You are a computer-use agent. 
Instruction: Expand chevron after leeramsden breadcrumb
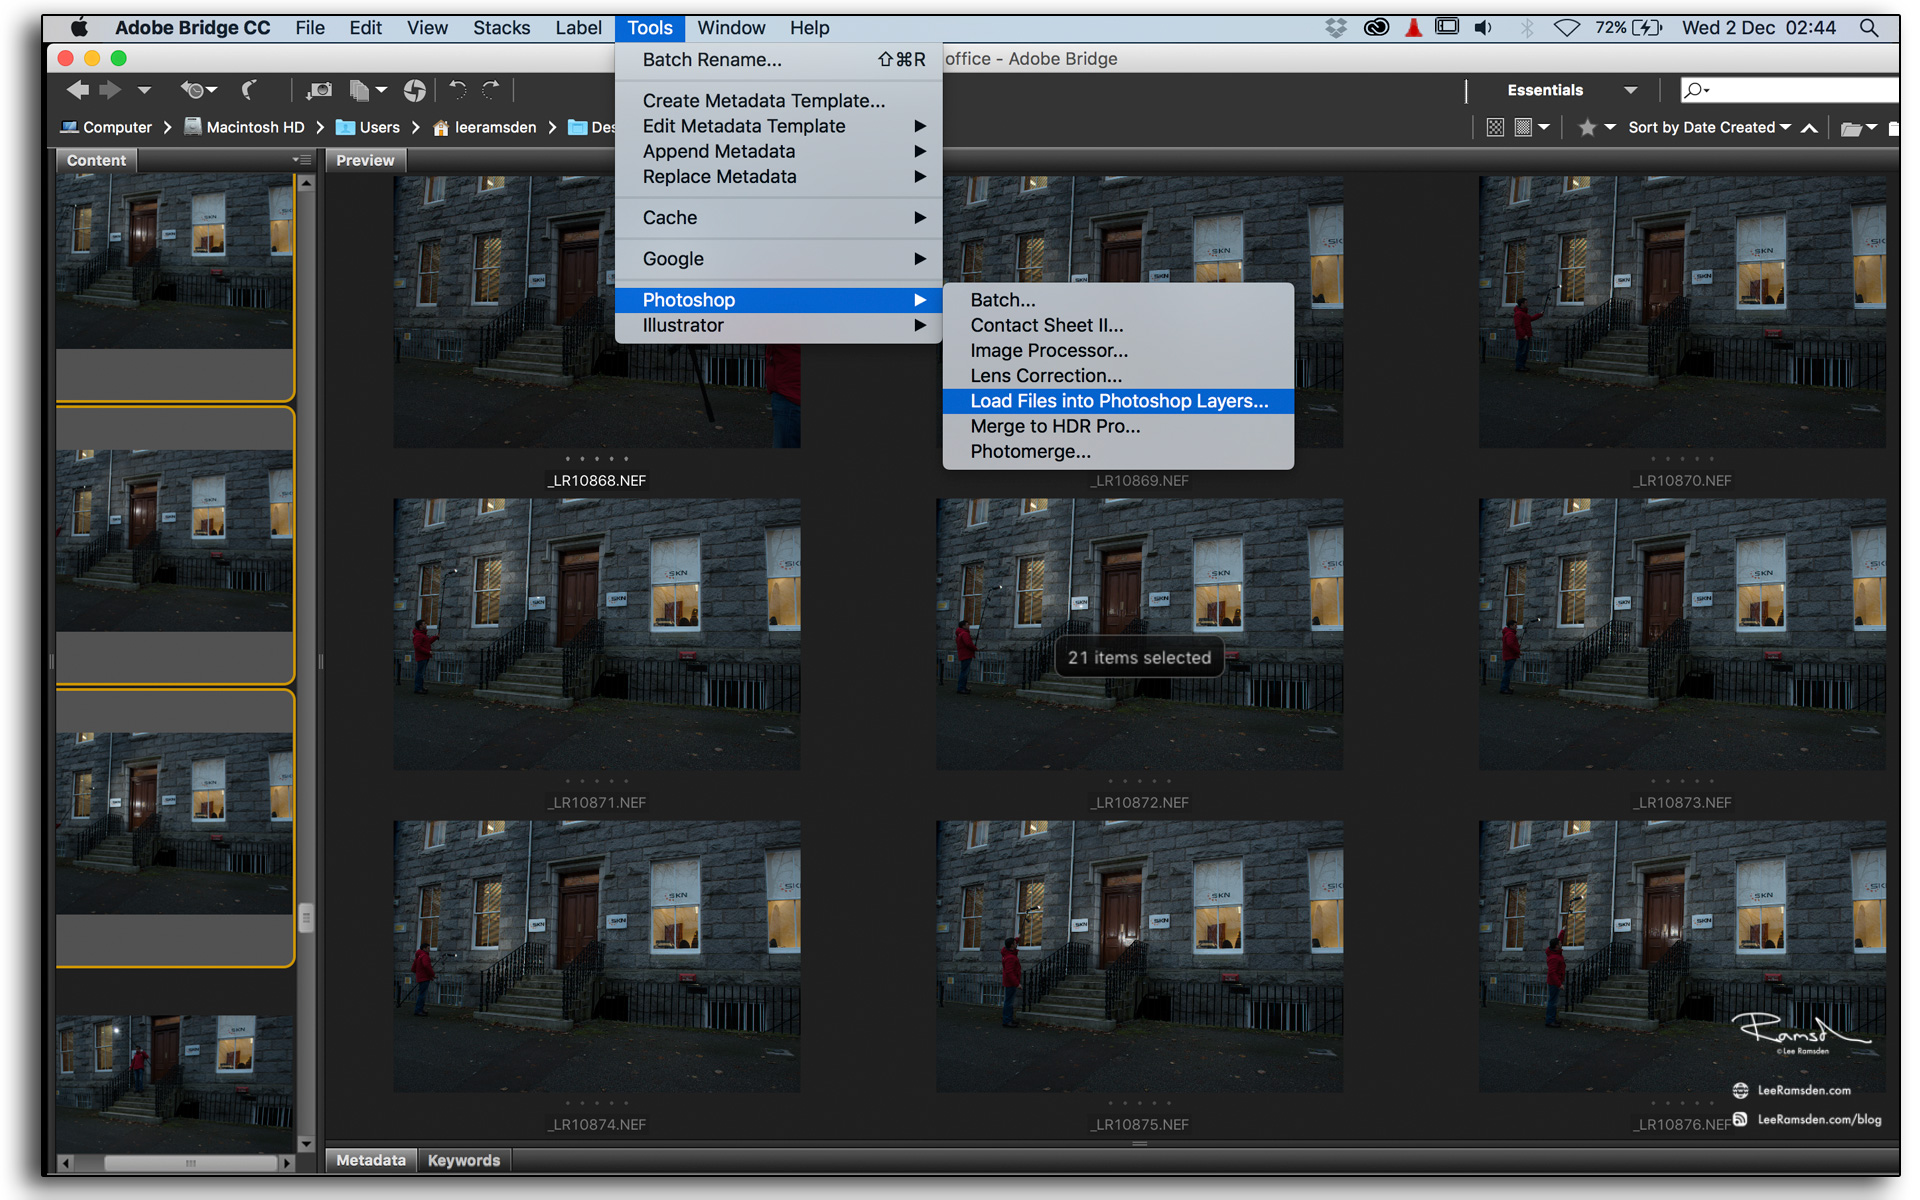coord(552,127)
